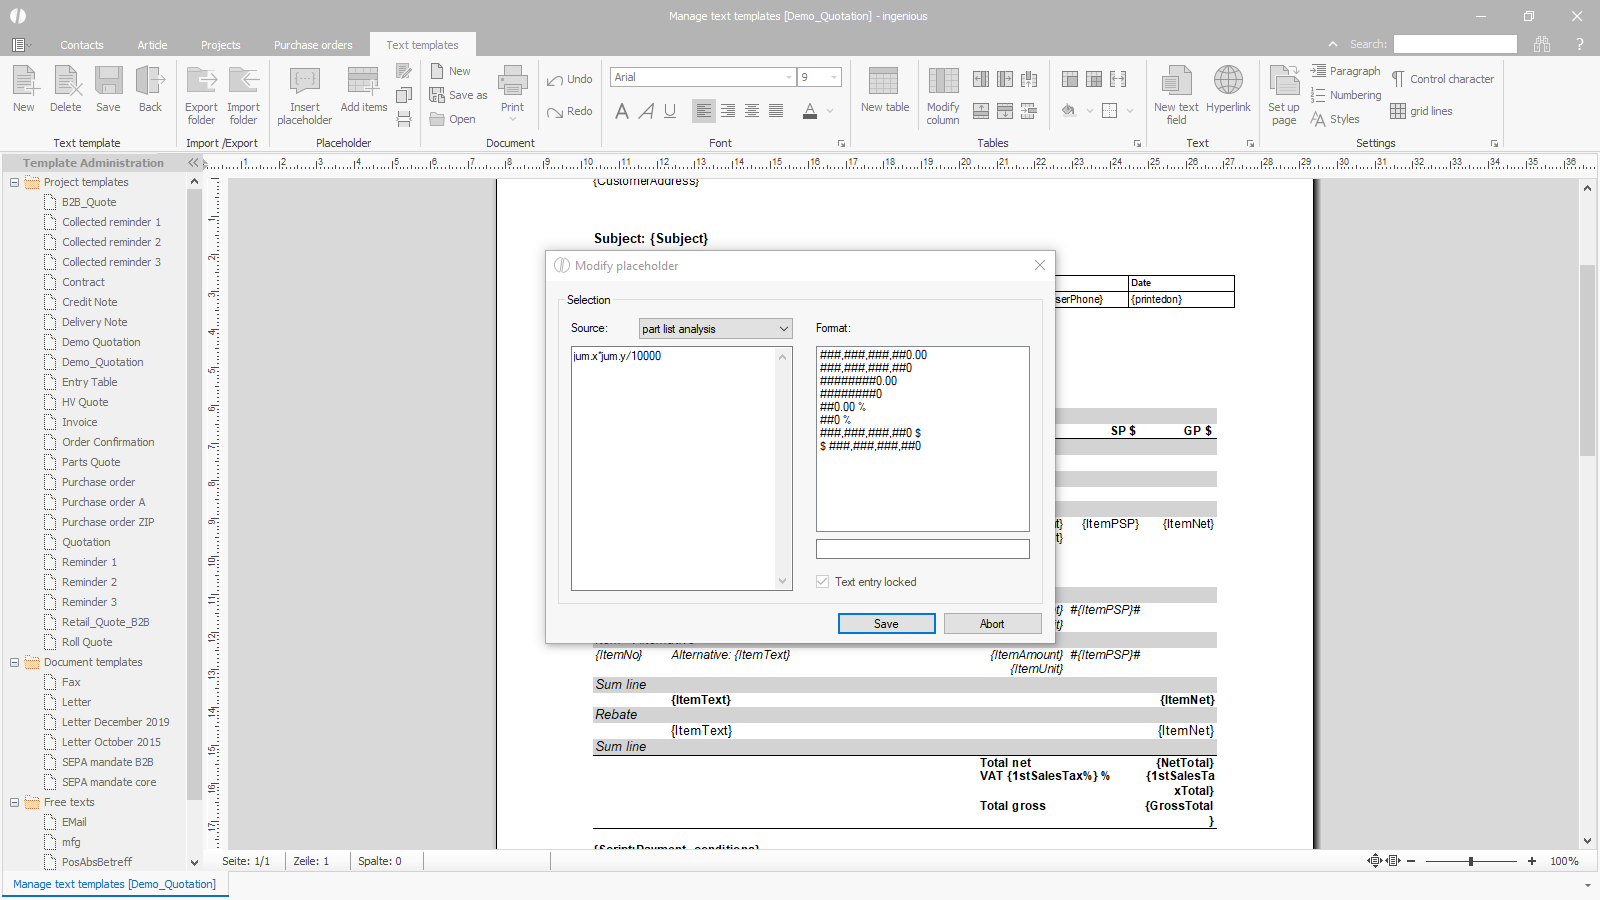Click the Abort button
The height and width of the screenshot is (900, 1600).
click(992, 624)
